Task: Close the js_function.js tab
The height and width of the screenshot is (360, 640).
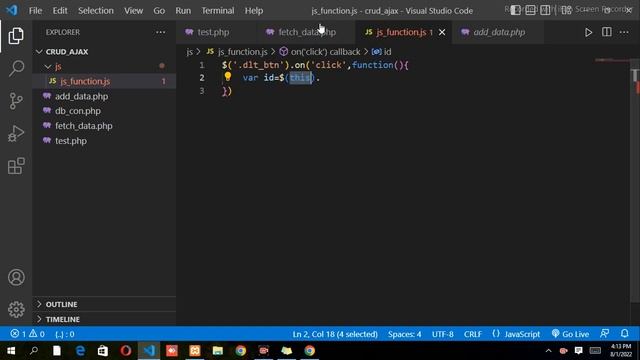Action: click(x=442, y=32)
